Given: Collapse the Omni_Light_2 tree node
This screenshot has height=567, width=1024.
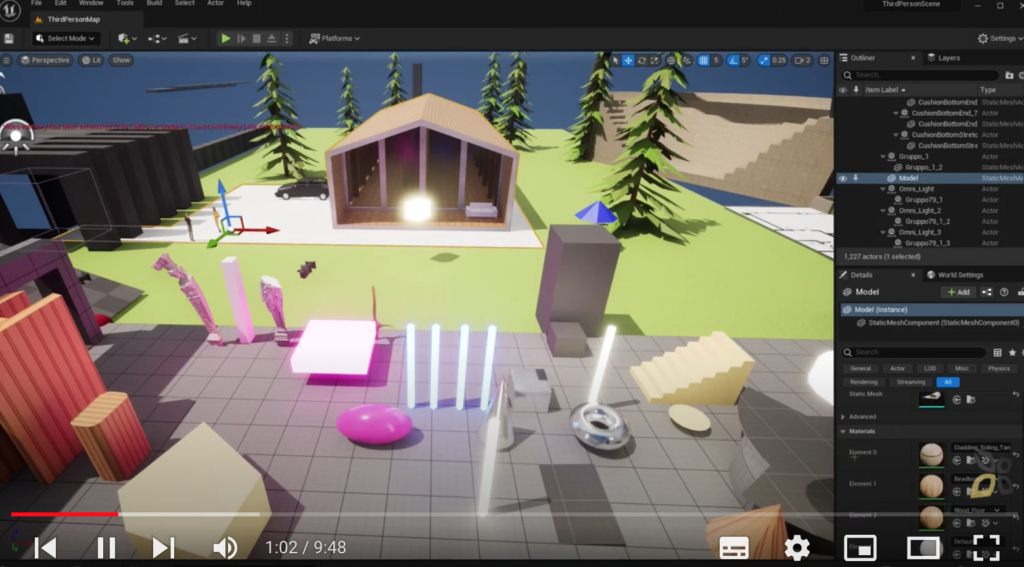Looking at the screenshot, I should 884,211.
